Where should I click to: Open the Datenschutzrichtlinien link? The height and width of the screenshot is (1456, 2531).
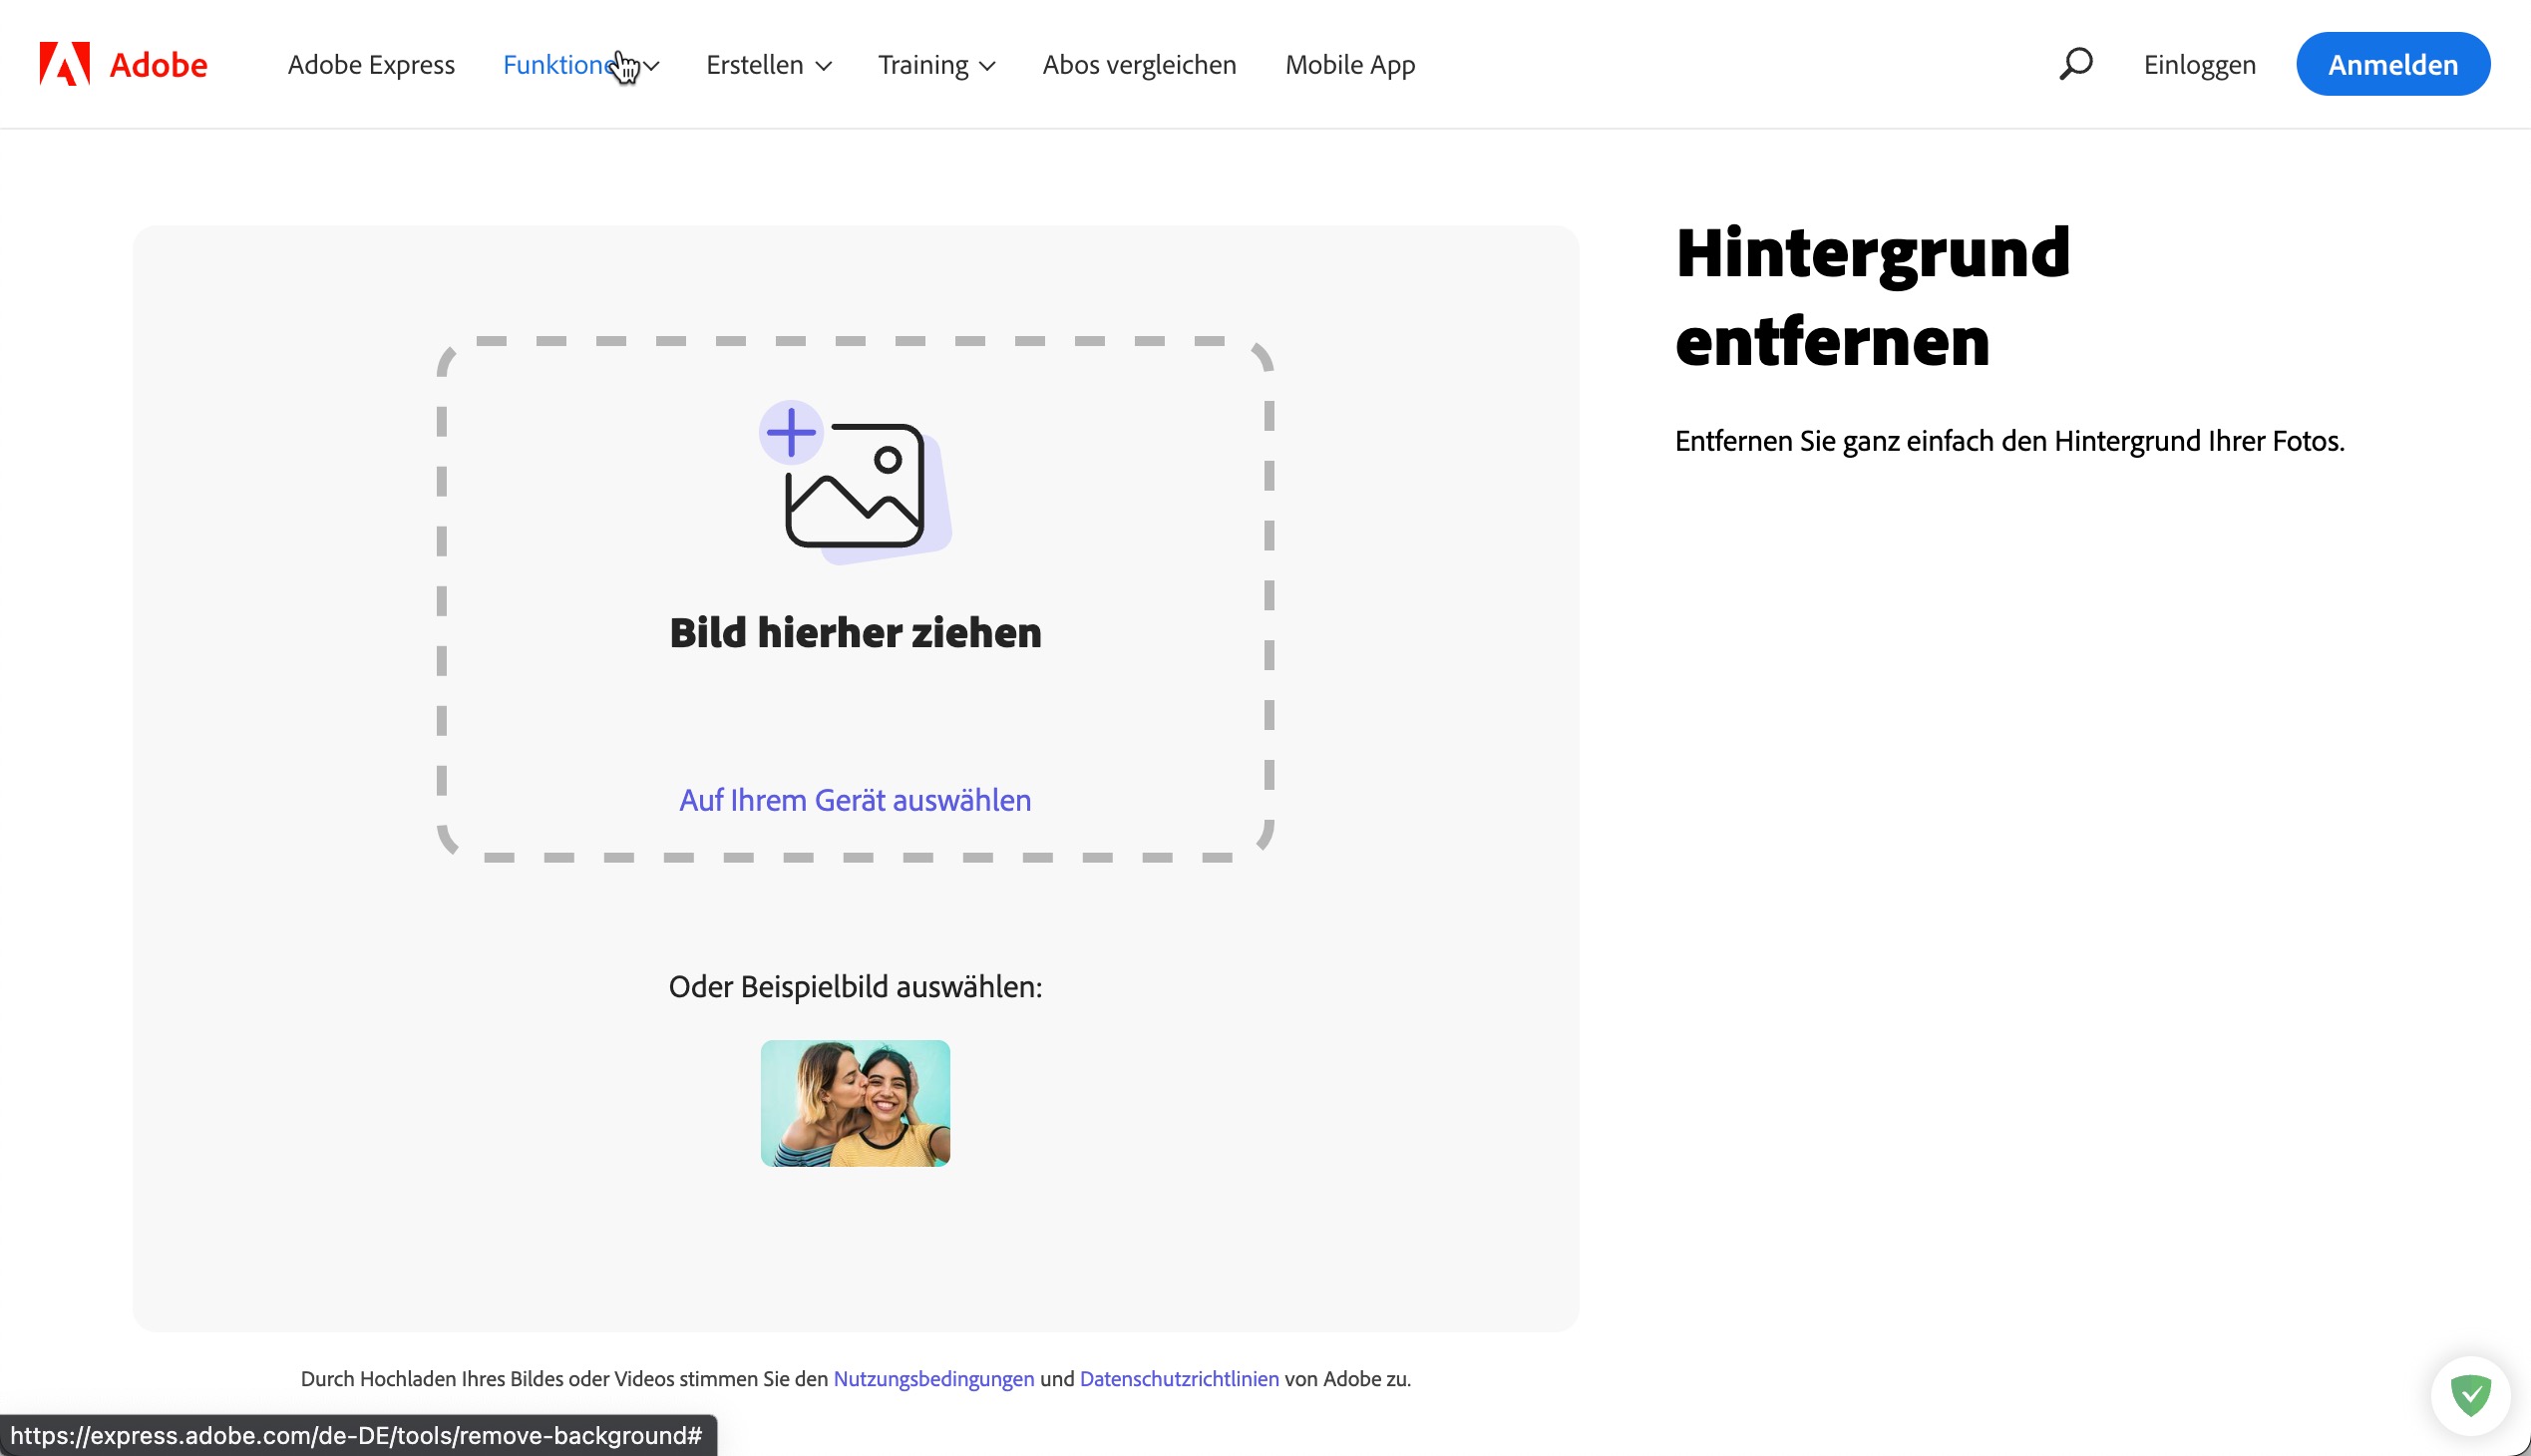click(1179, 1379)
